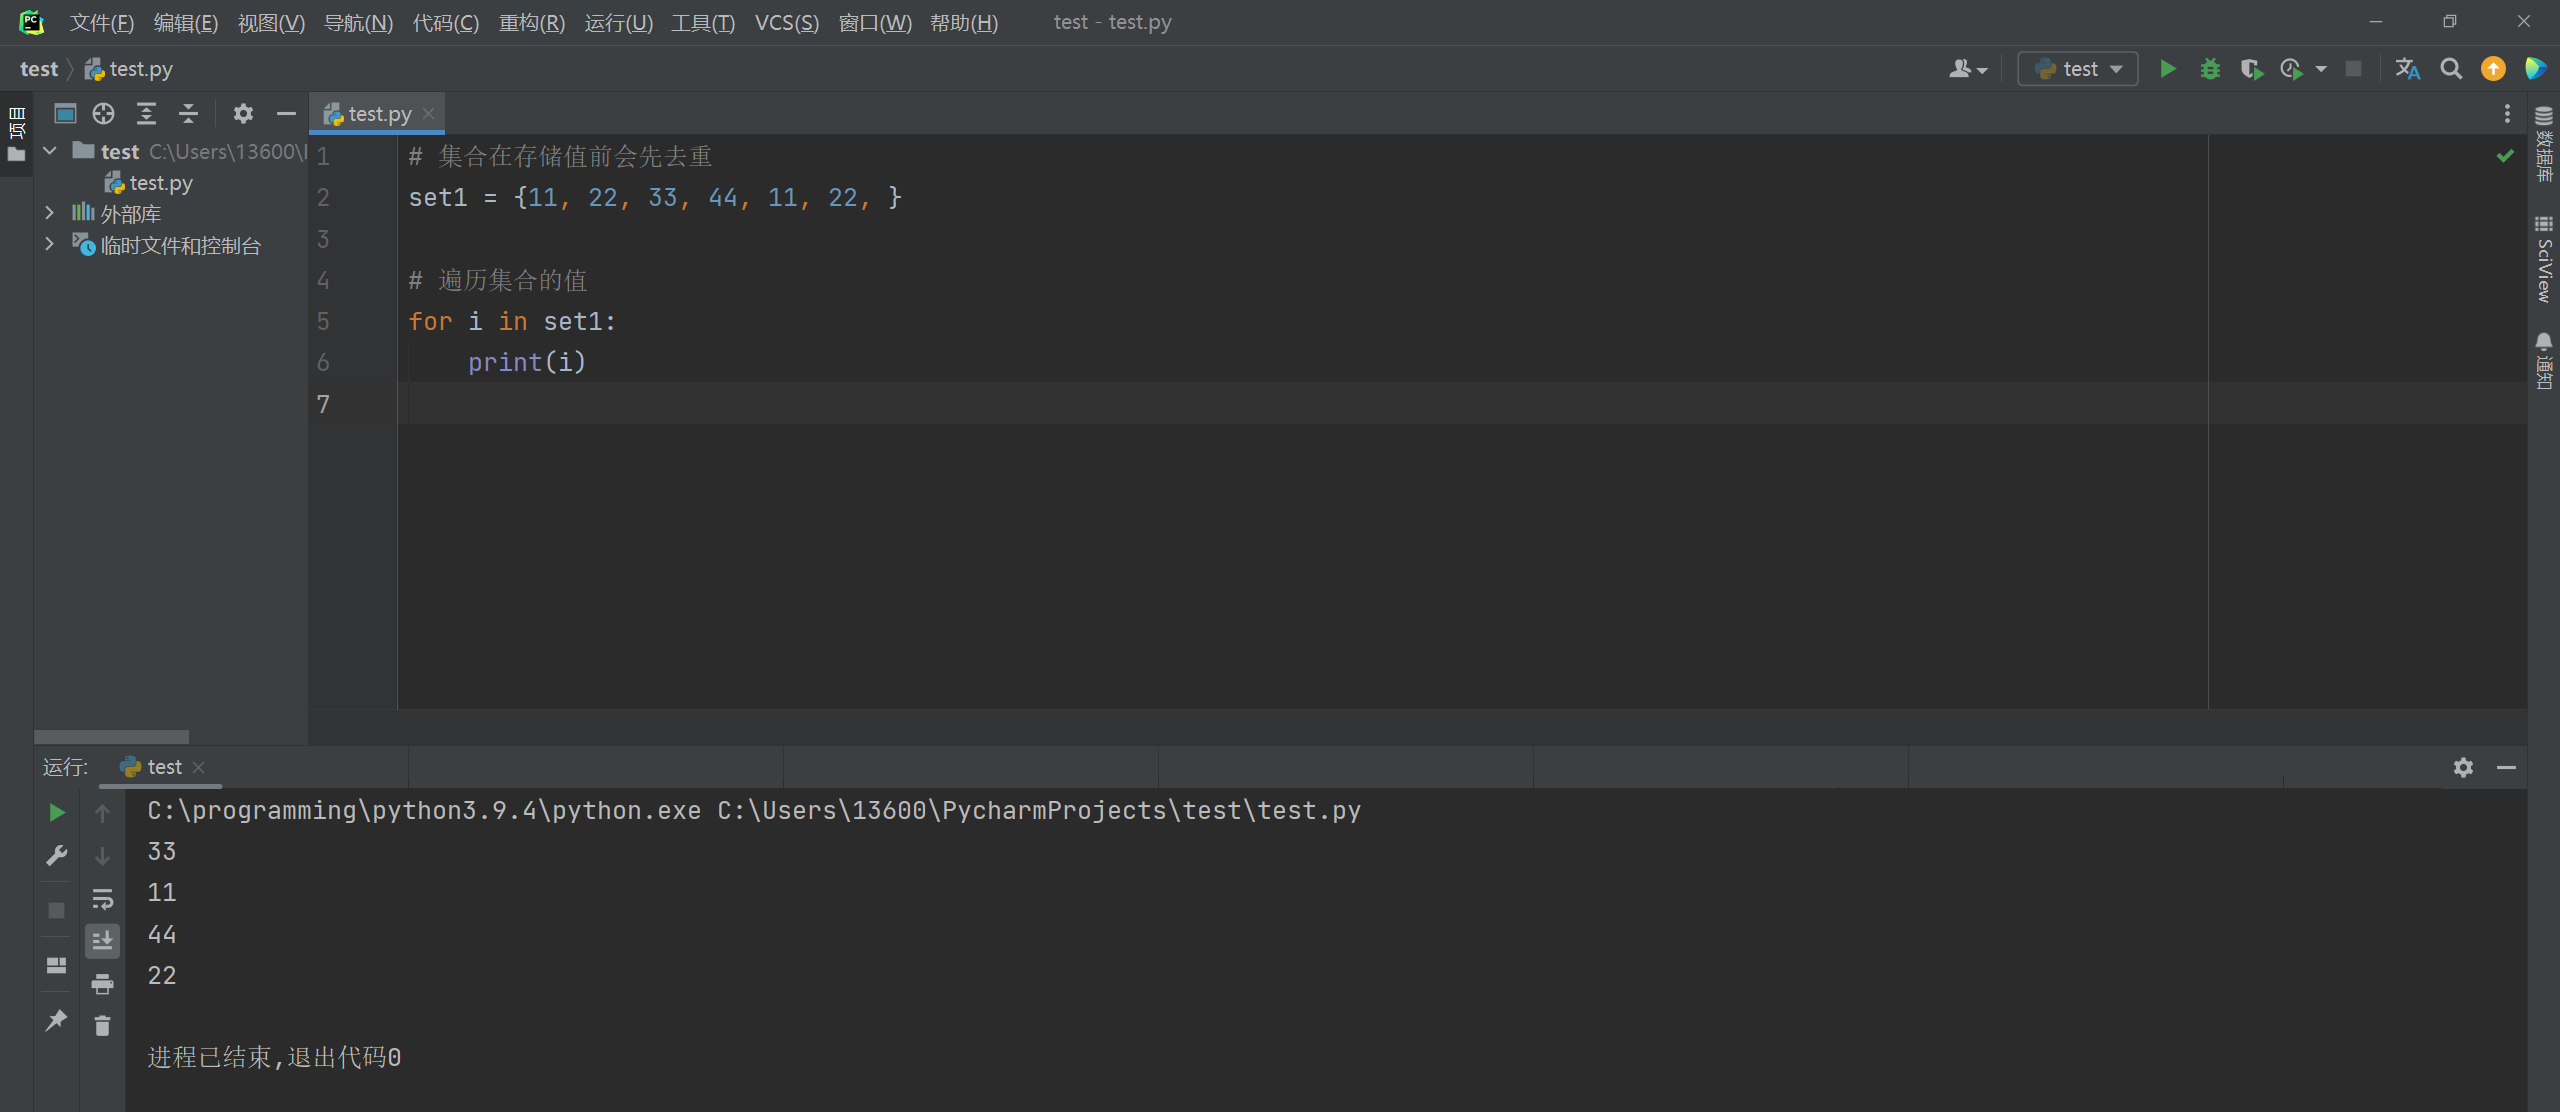Open test.py in project tree
Image resolution: width=2560 pixels, height=1112 pixels.
pyautogui.click(x=160, y=183)
